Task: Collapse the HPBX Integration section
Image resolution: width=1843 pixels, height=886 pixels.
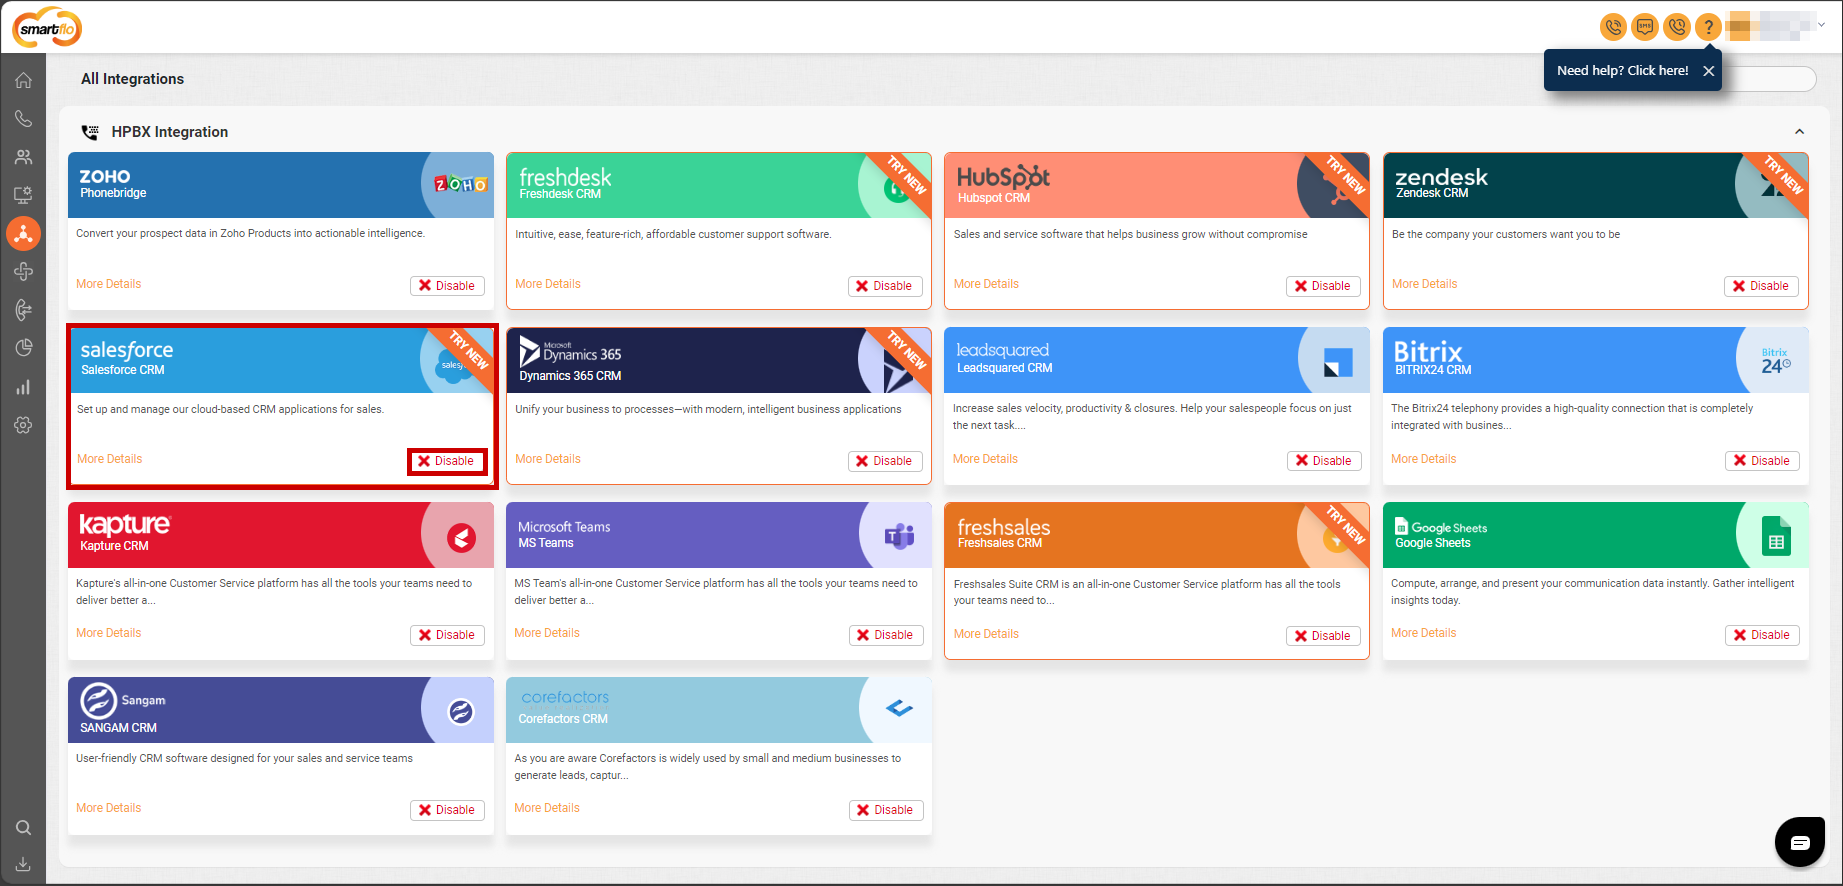Action: 1799,132
